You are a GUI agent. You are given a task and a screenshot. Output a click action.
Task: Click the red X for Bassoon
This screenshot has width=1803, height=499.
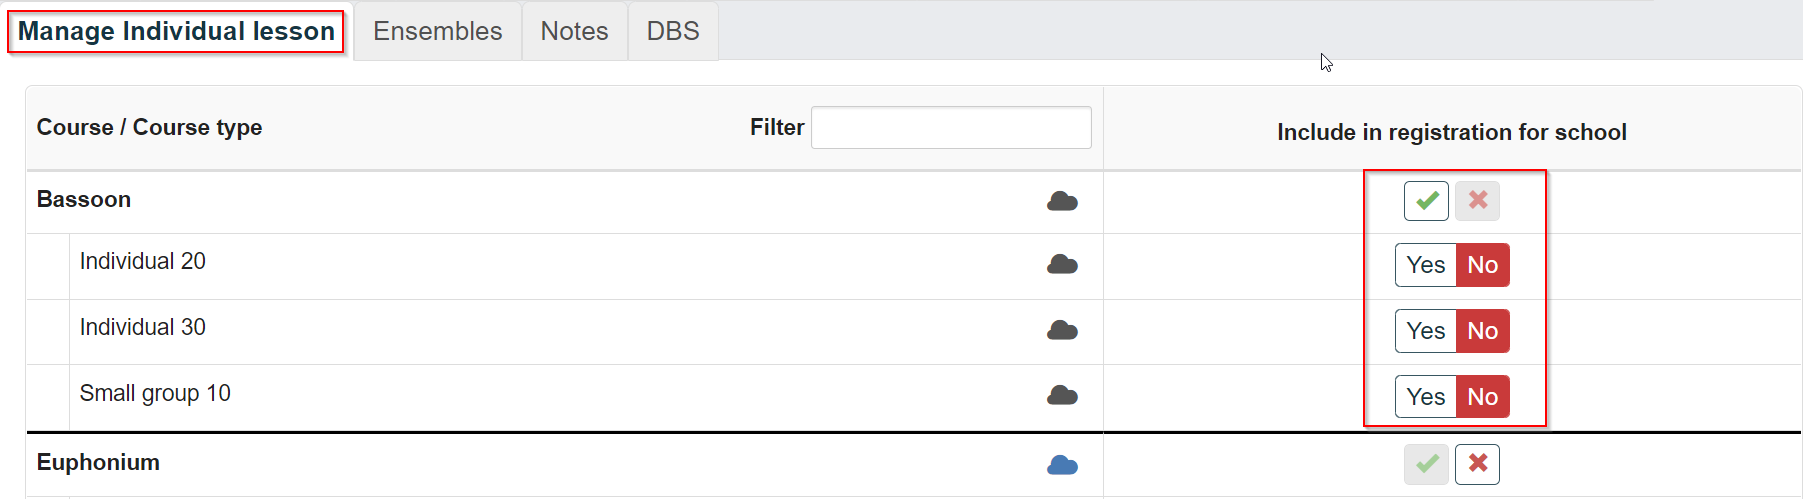pyautogui.click(x=1477, y=201)
